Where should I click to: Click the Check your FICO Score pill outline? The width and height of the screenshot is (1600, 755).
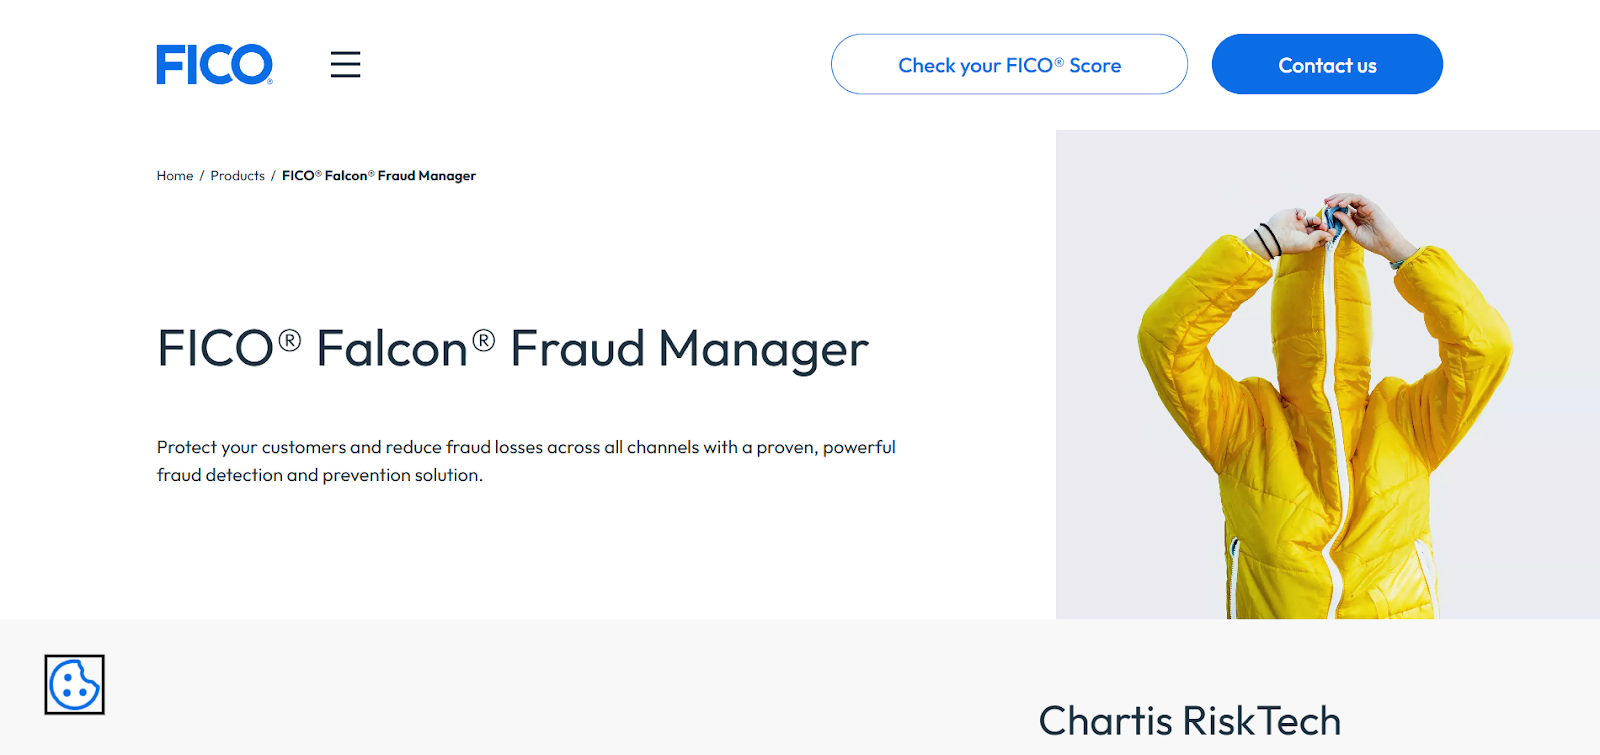tap(1008, 64)
